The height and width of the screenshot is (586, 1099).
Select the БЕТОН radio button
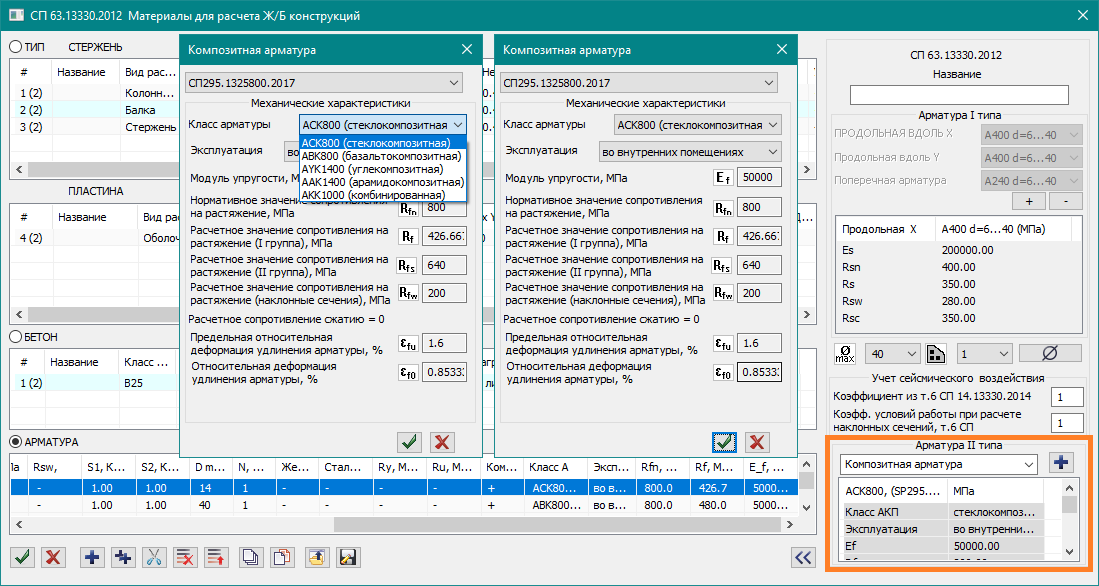click(16, 337)
